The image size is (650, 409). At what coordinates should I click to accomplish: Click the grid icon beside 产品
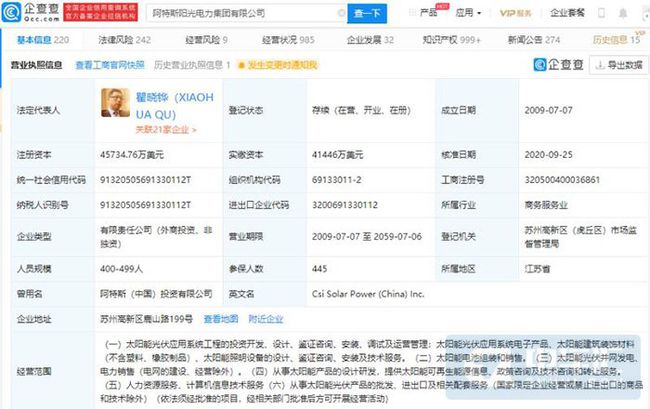(412, 13)
